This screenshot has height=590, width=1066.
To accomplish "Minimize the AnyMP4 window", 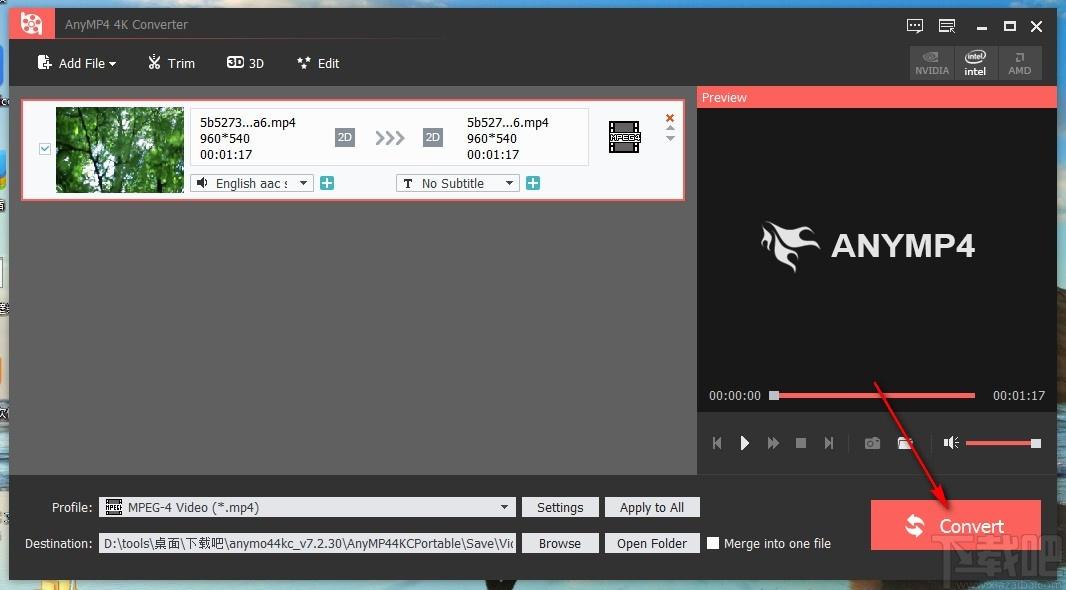I will tap(982, 27).
